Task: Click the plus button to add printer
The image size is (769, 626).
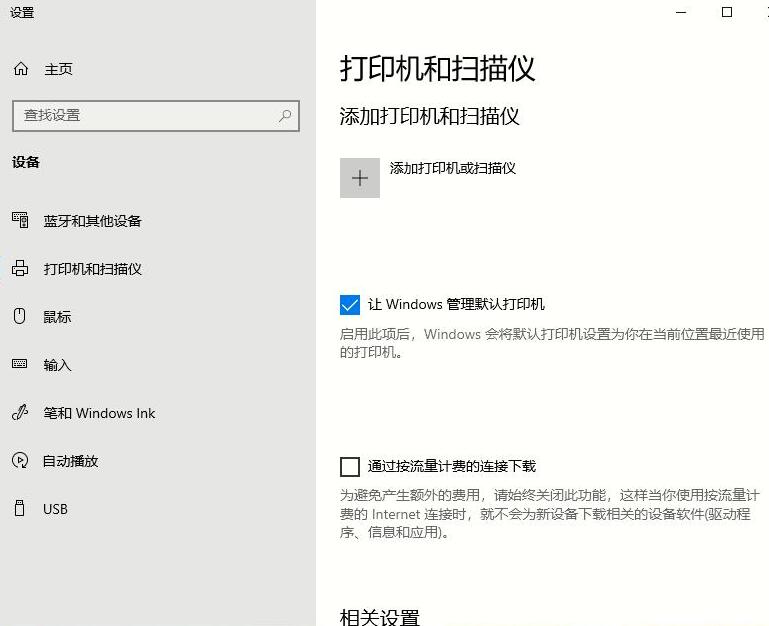Action: [360, 178]
